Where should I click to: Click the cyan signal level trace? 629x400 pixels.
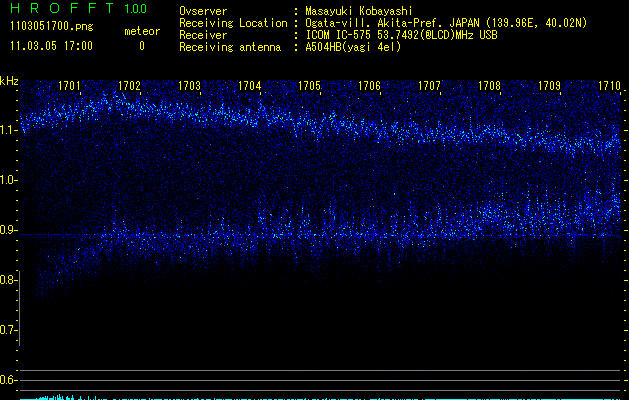pyautogui.click(x=60, y=397)
